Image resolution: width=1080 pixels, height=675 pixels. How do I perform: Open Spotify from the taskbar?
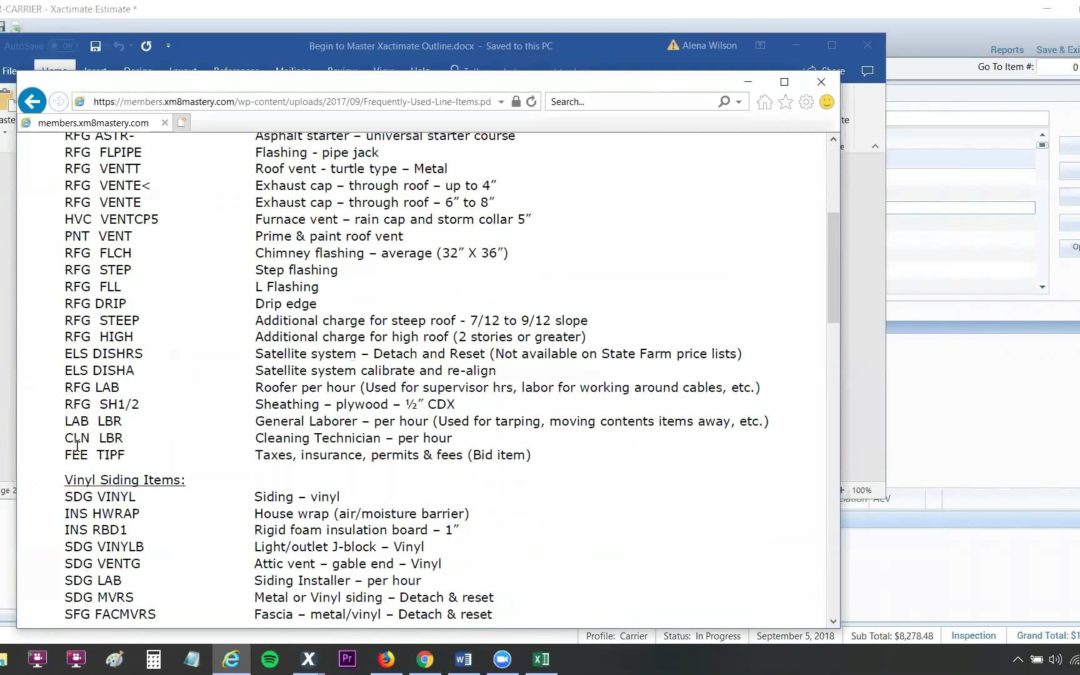[x=269, y=659]
